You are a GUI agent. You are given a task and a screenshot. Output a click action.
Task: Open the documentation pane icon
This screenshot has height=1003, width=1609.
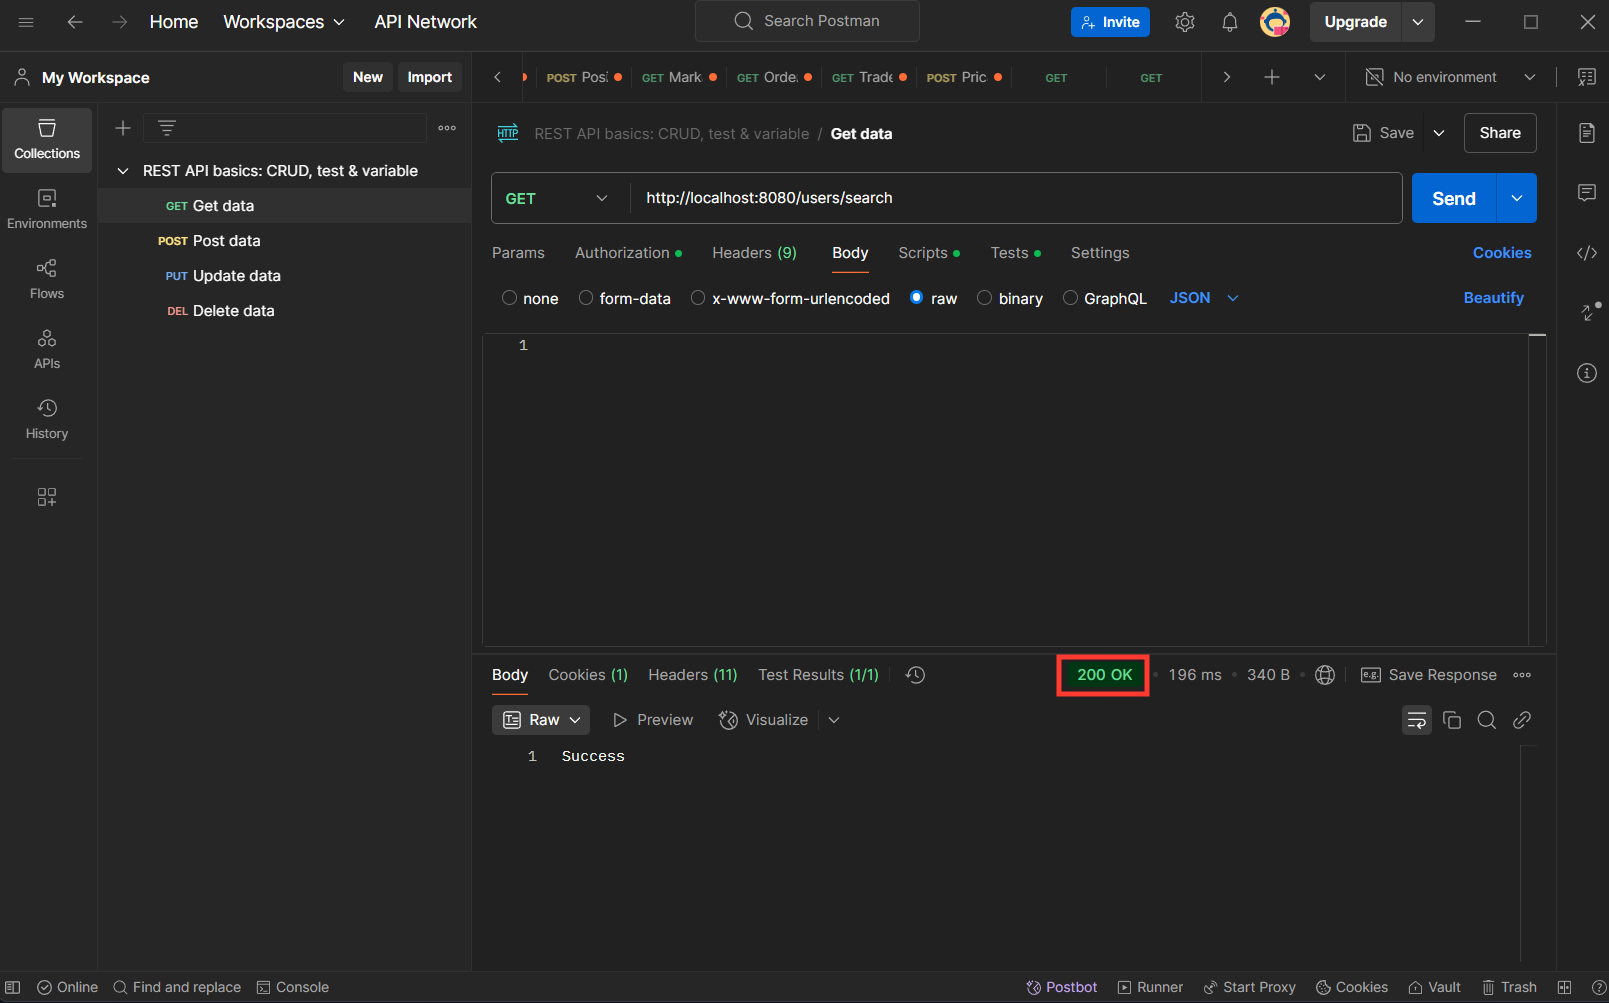pos(1587,133)
